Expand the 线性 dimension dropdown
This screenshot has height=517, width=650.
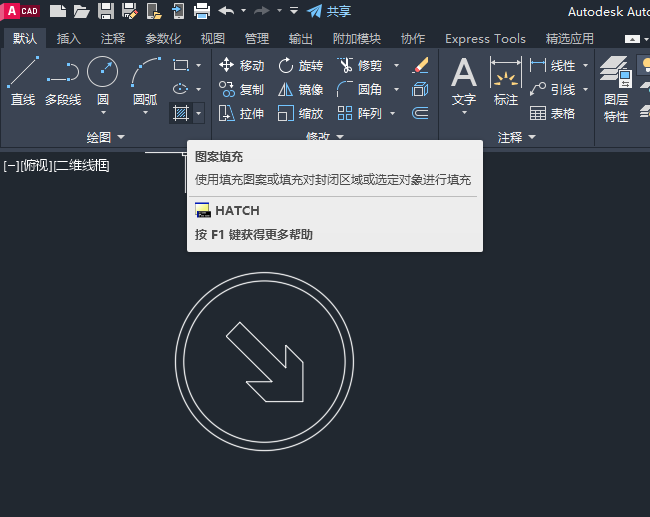click(585, 65)
